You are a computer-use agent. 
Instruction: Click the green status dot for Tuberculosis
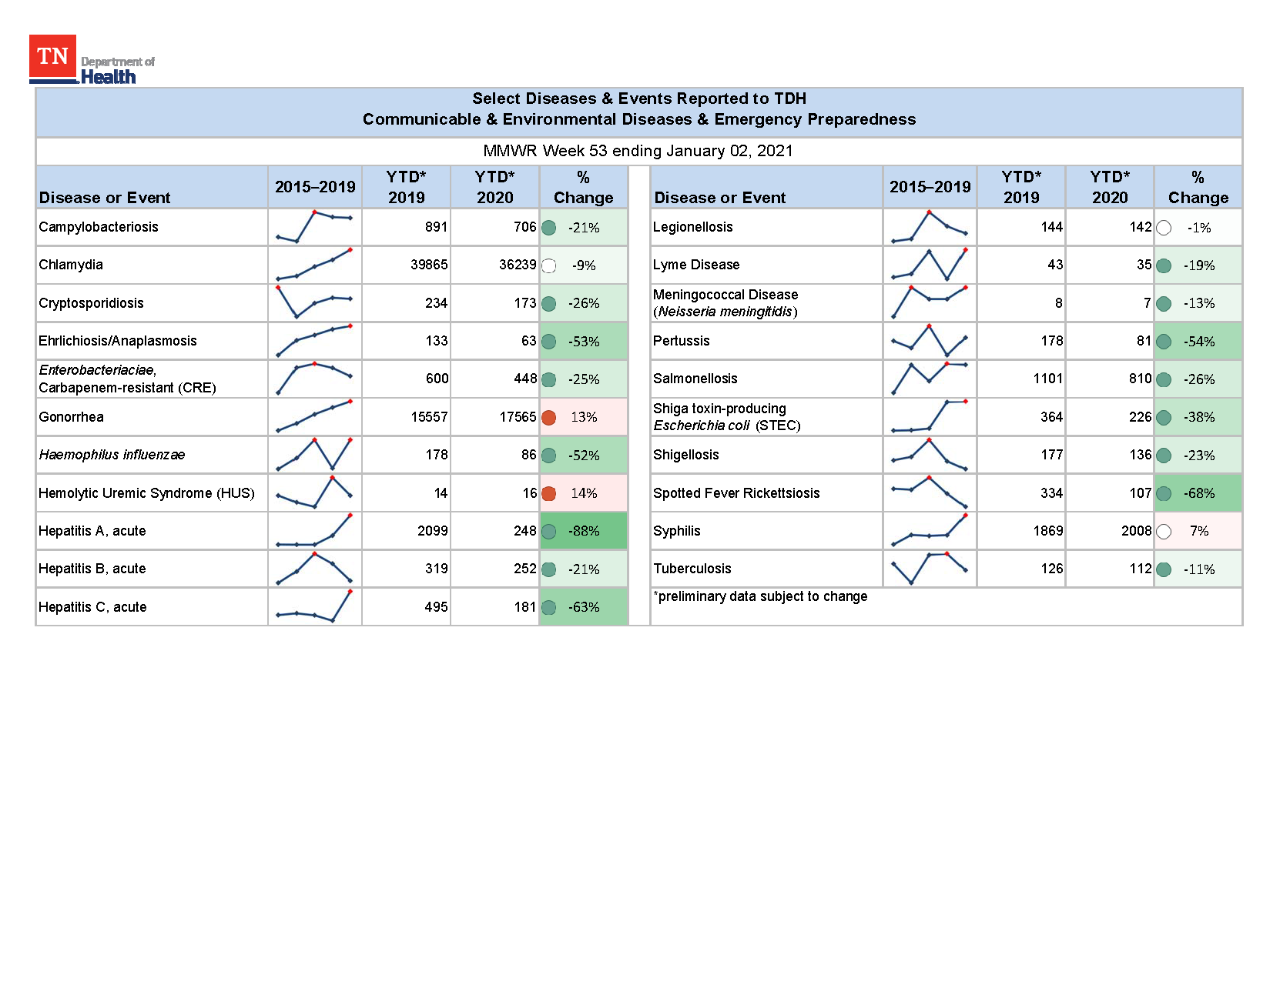point(1164,570)
